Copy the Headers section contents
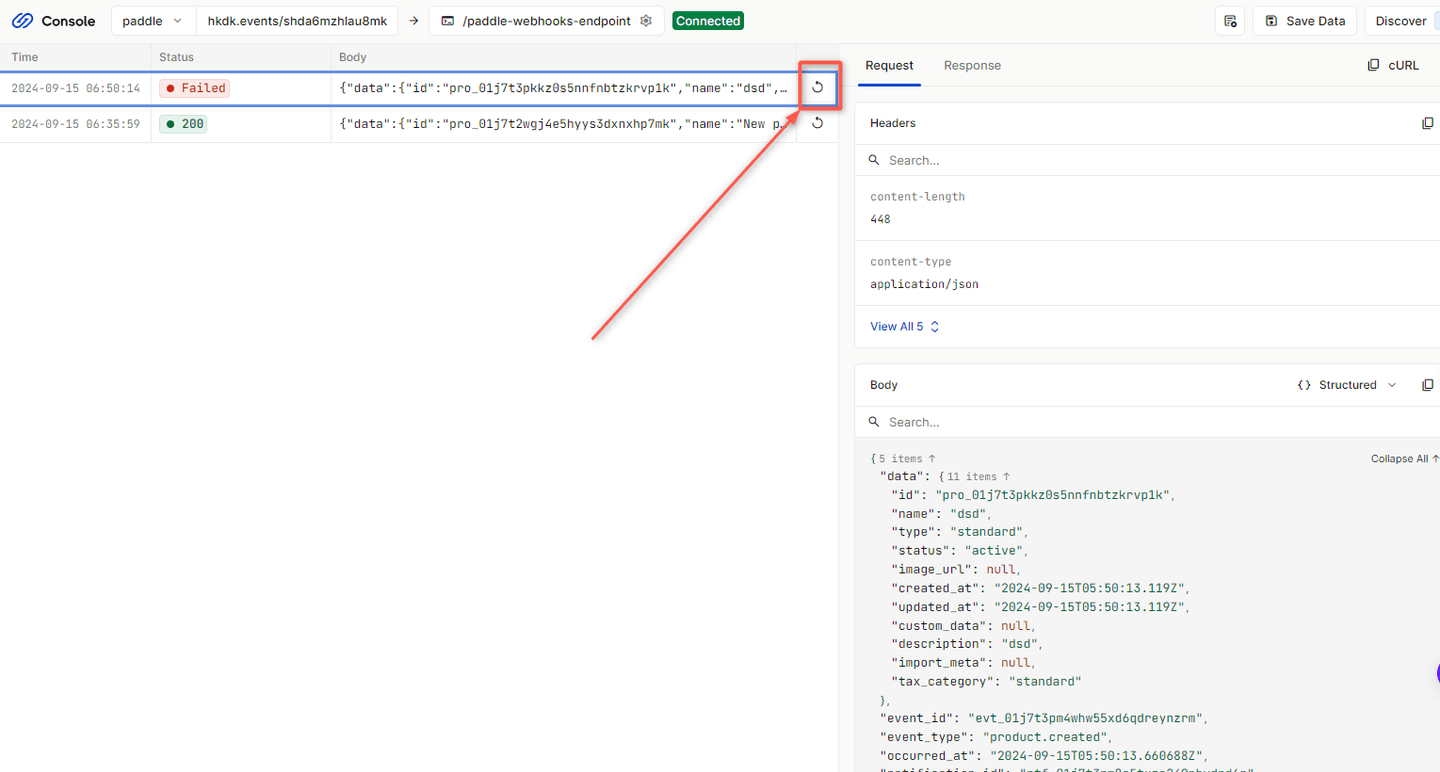The height and width of the screenshot is (772, 1440). (1427, 123)
